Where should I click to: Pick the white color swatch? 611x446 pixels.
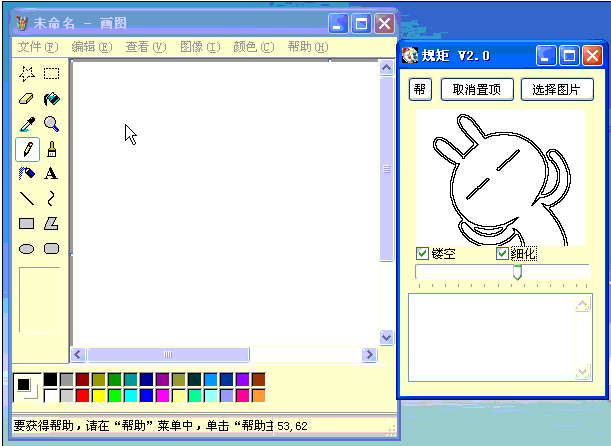pos(50,396)
